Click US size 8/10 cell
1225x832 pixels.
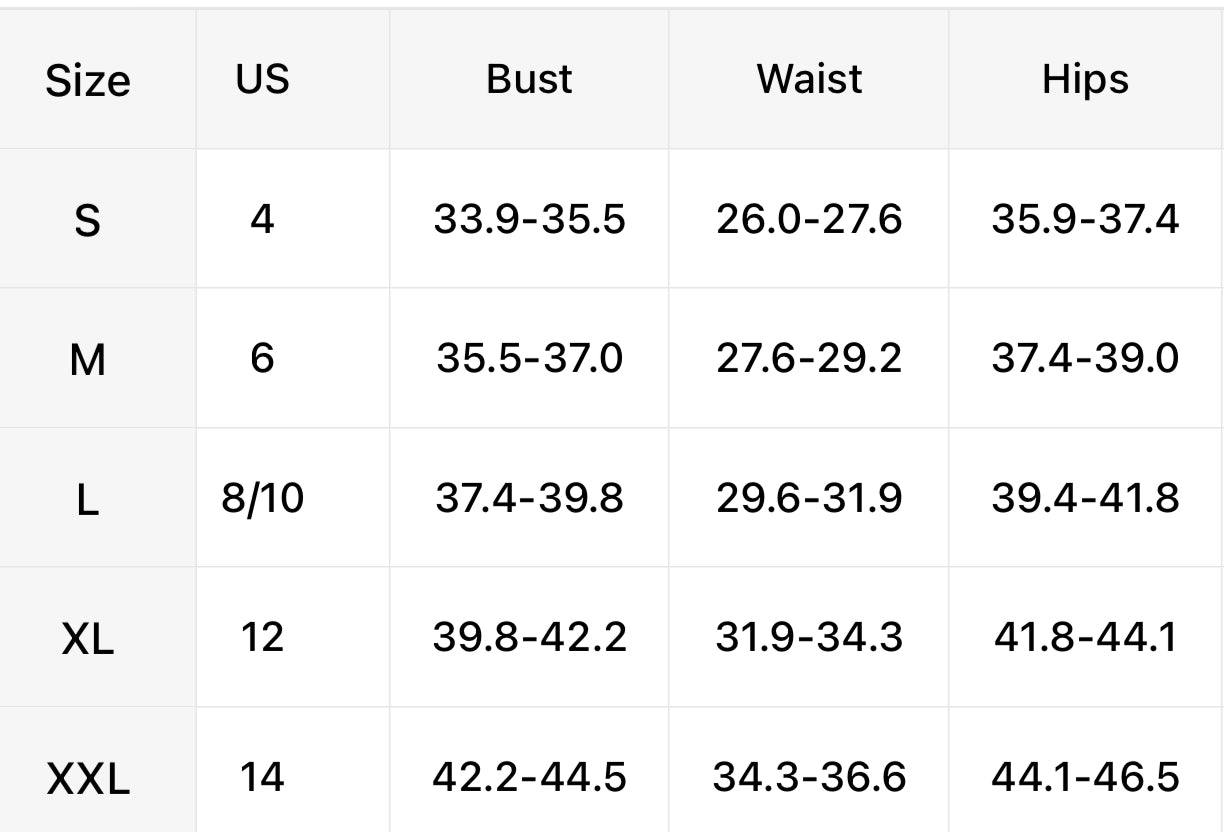pyautogui.click(x=262, y=498)
